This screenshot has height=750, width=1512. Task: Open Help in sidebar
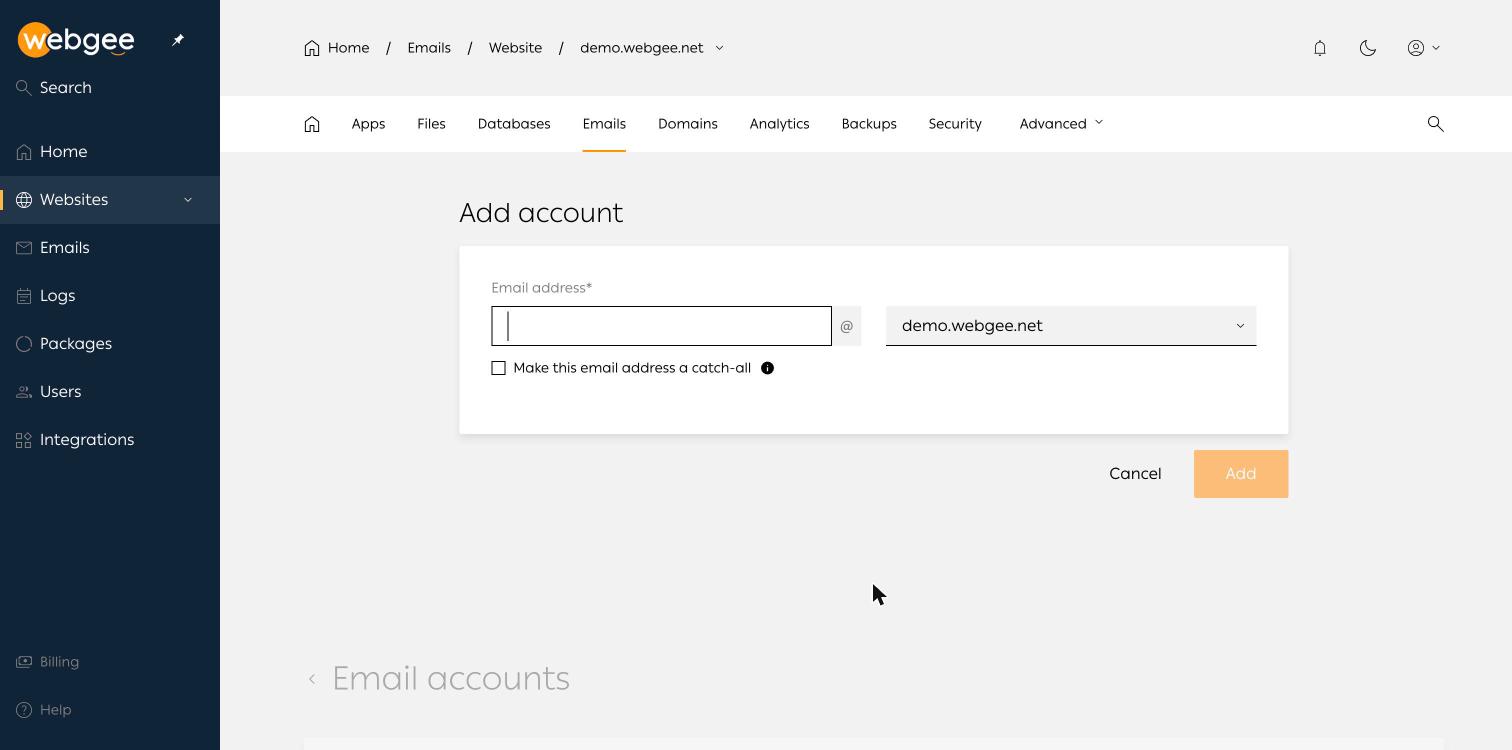(110, 710)
